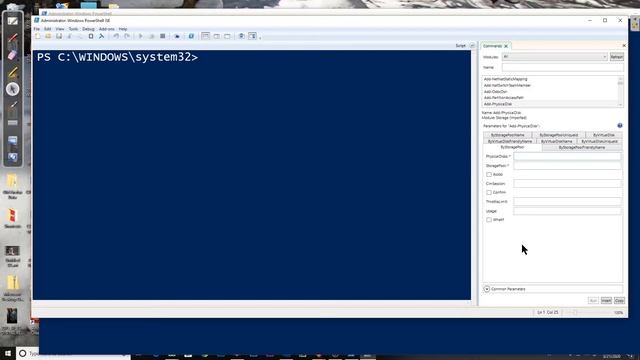The height and width of the screenshot is (360, 640).
Task: Open help for Add-PhysicalDisk parameters
Action: pos(620,126)
